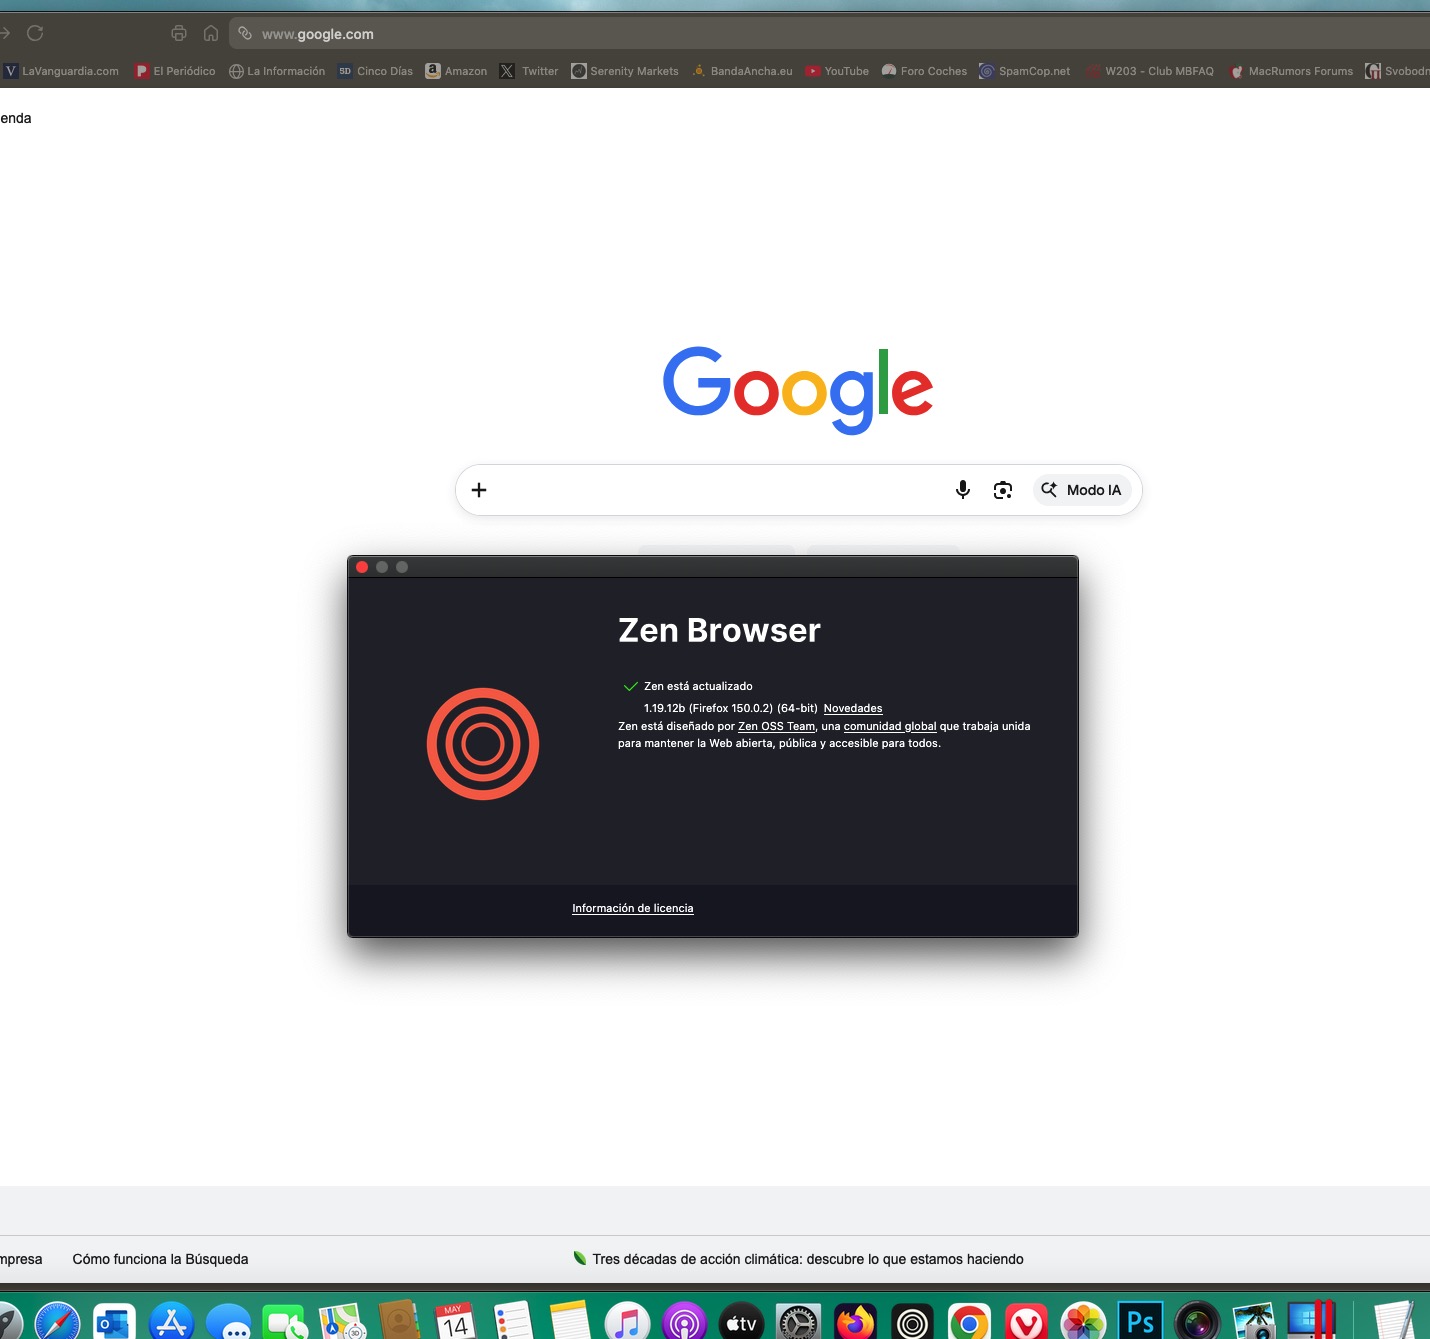Open the YouTube bookmark
The image size is (1430, 1339).
[837, 71]
